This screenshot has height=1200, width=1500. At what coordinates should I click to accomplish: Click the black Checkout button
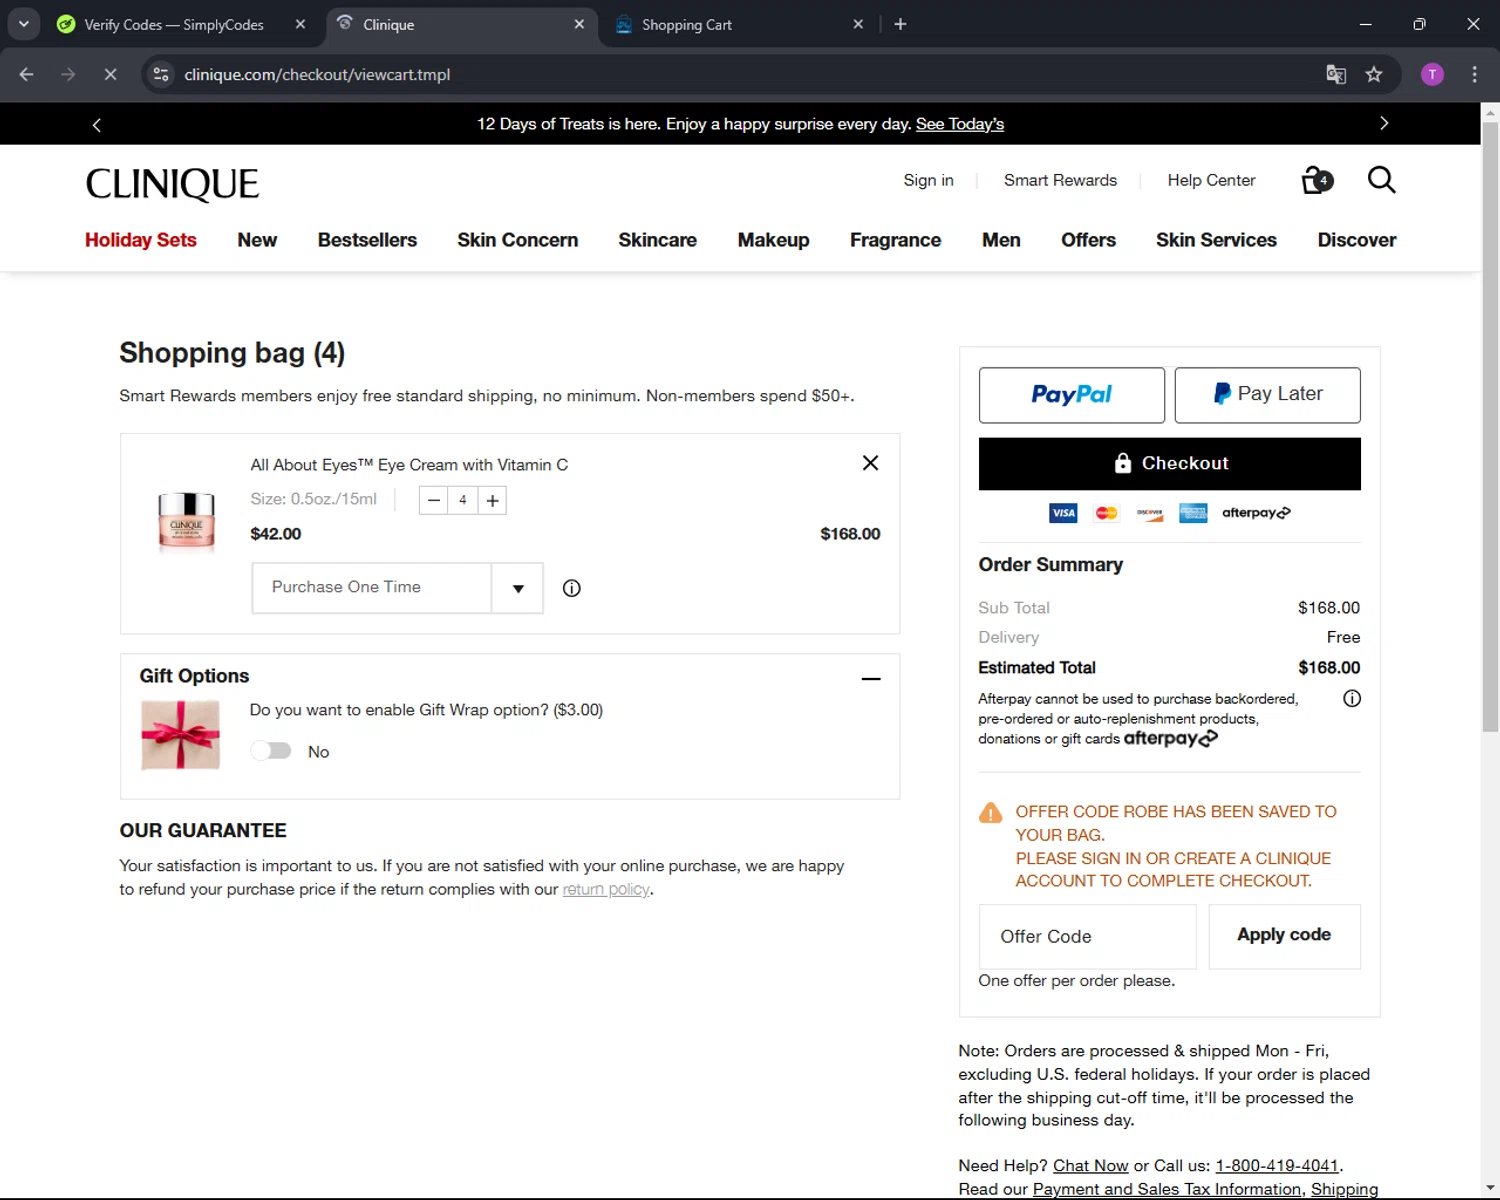[1169, 464]
